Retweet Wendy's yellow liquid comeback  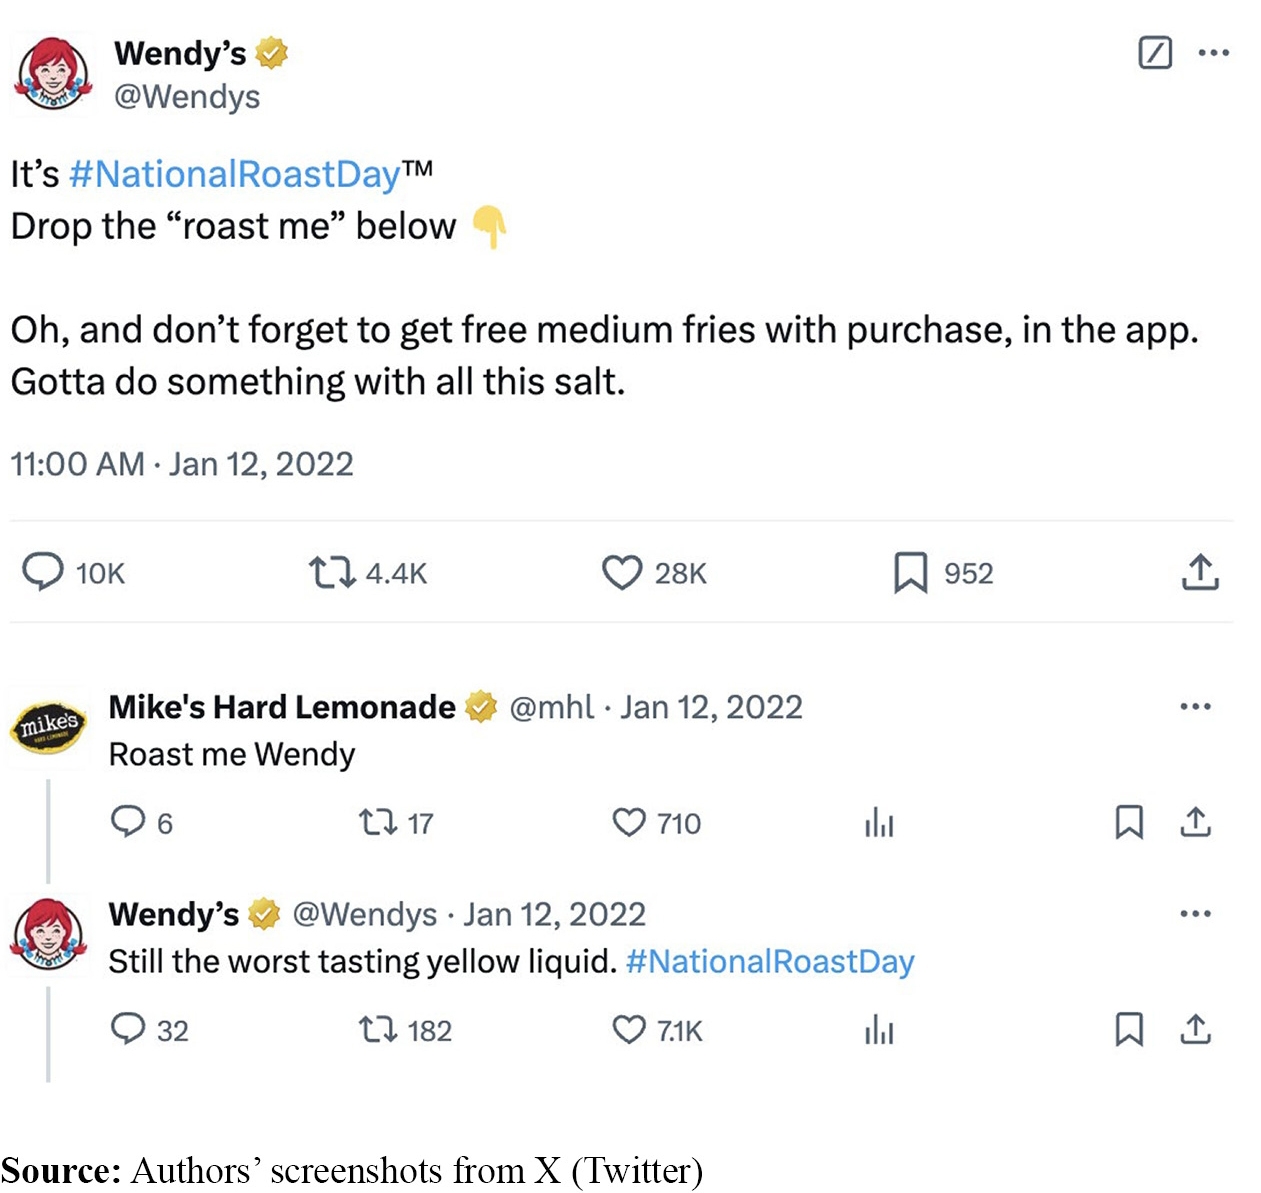click(380, 1030)
